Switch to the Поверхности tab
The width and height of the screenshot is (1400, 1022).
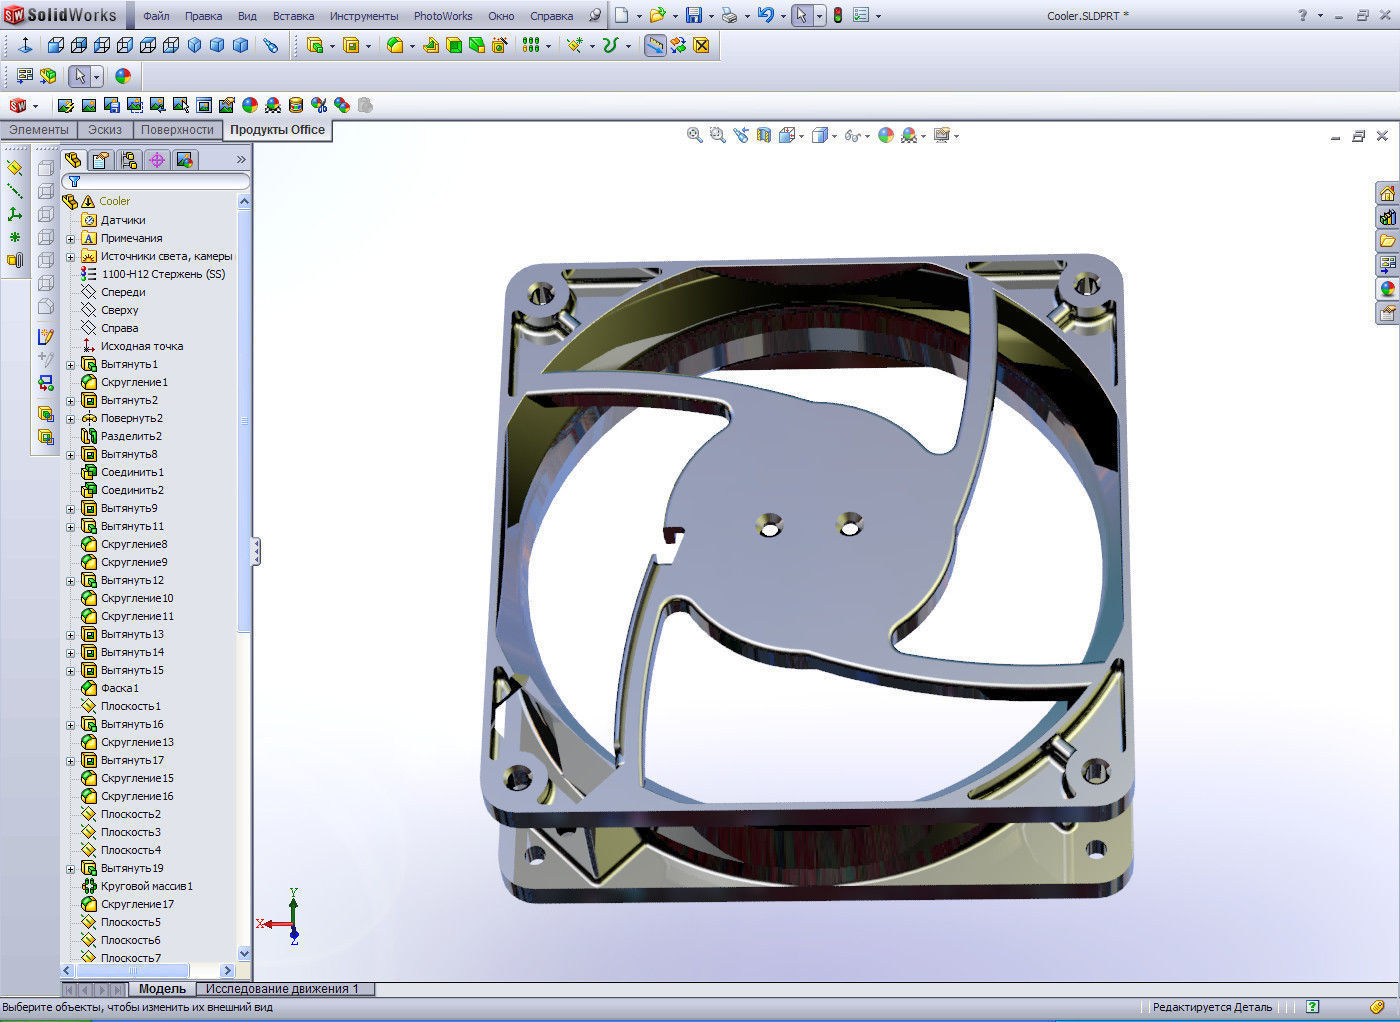(177, 130)
